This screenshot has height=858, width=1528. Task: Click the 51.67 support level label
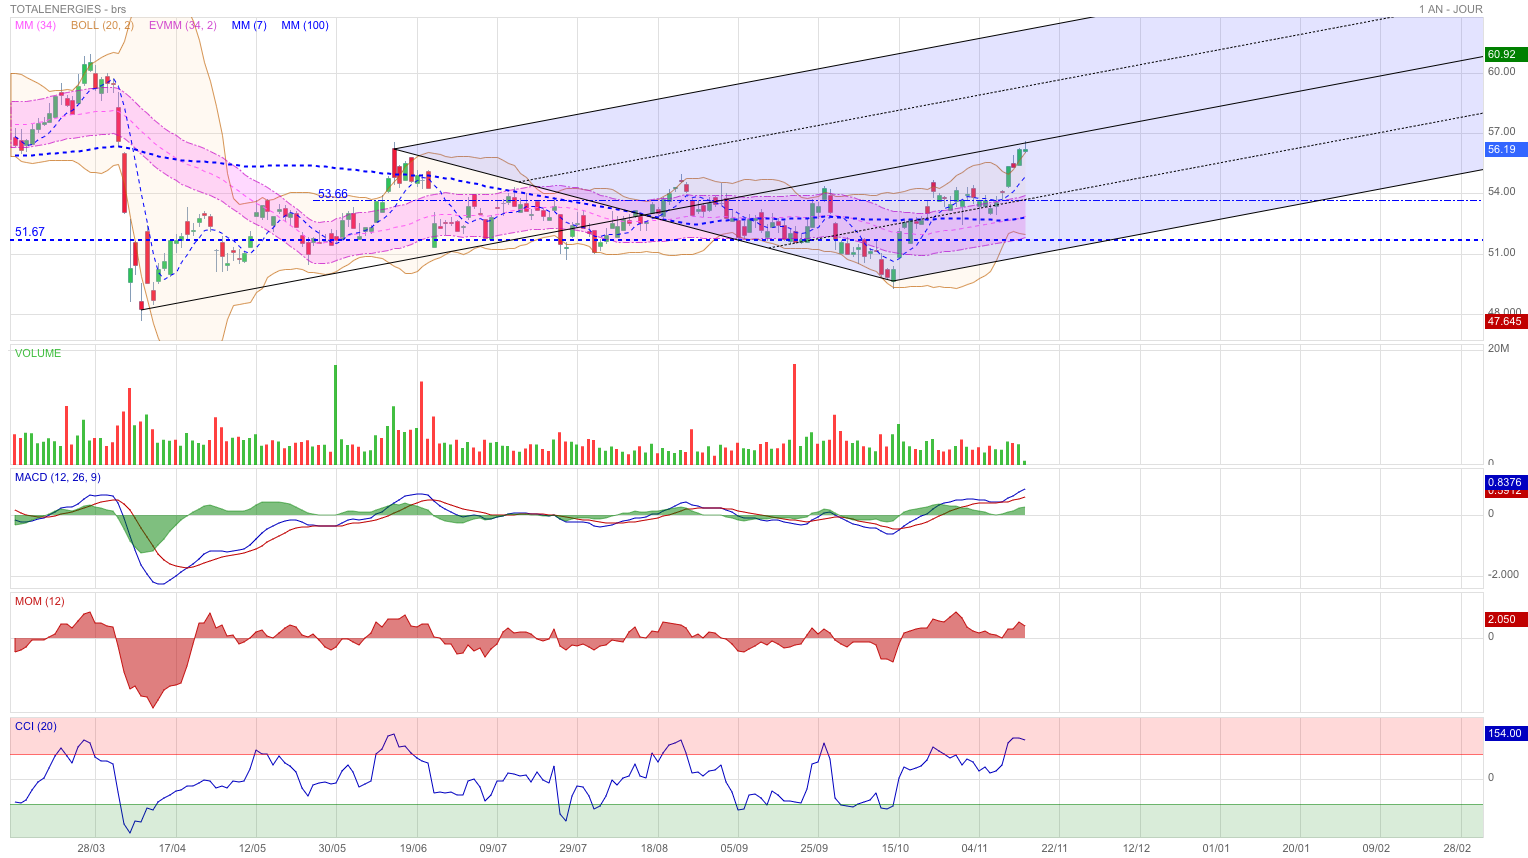[x=30, y=232]
